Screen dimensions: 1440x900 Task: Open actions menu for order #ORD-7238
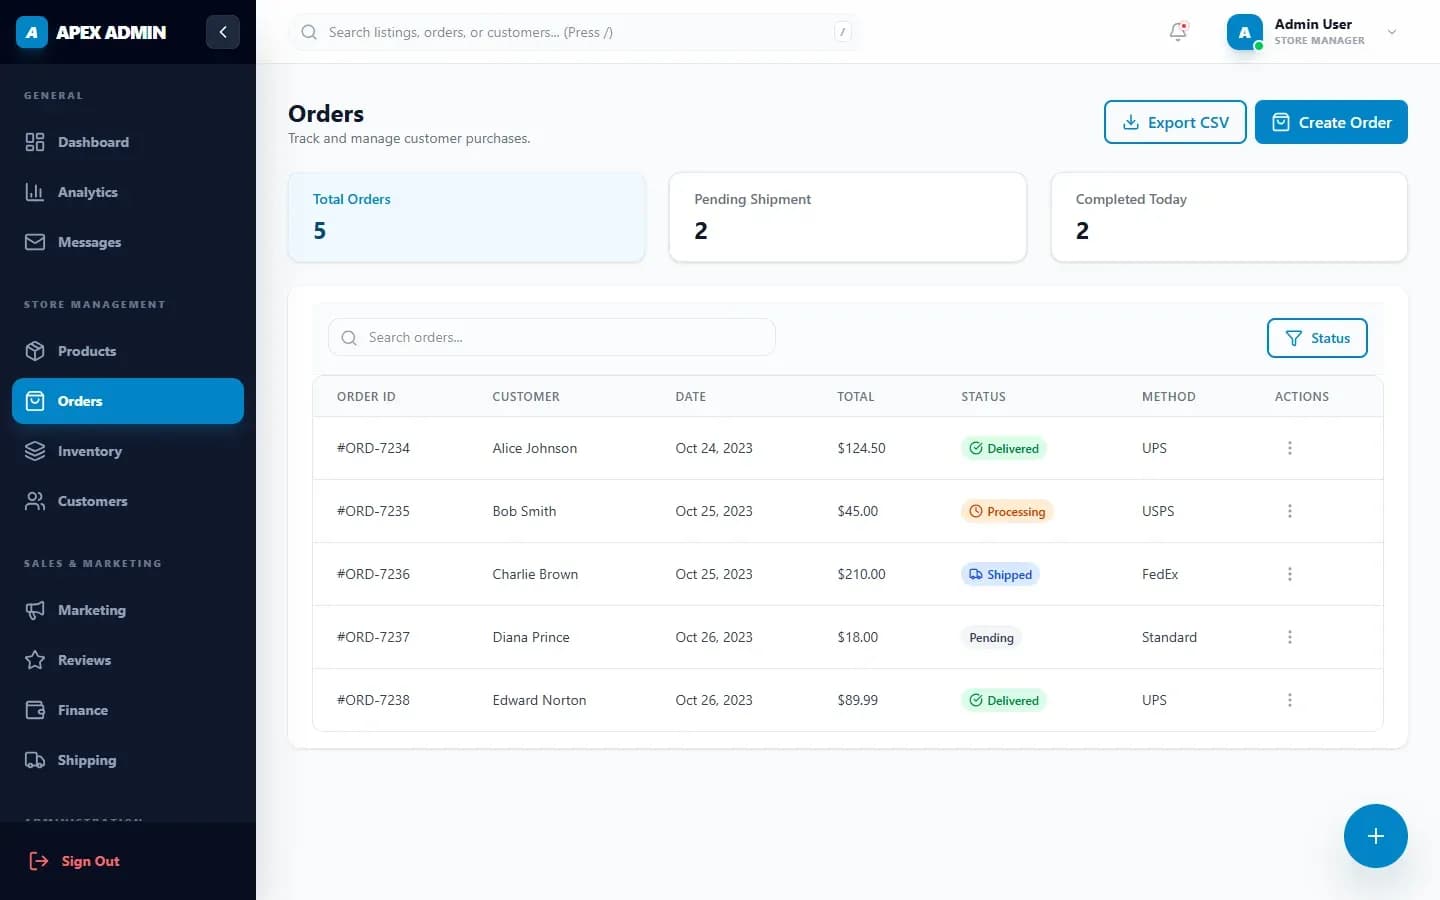tap(1290, 700)
